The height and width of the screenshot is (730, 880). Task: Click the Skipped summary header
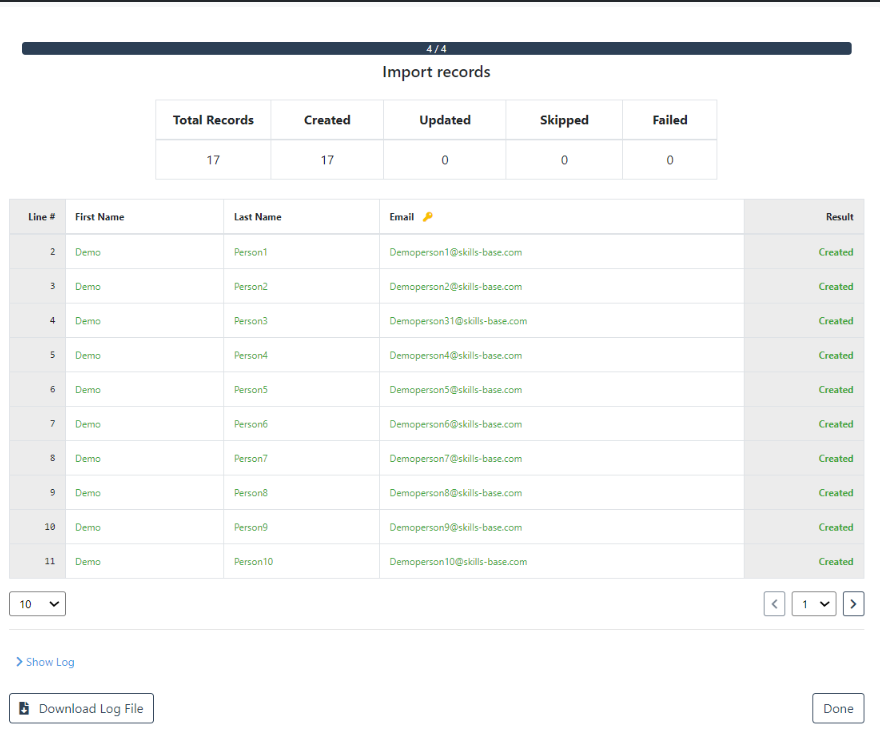point(564,120)
